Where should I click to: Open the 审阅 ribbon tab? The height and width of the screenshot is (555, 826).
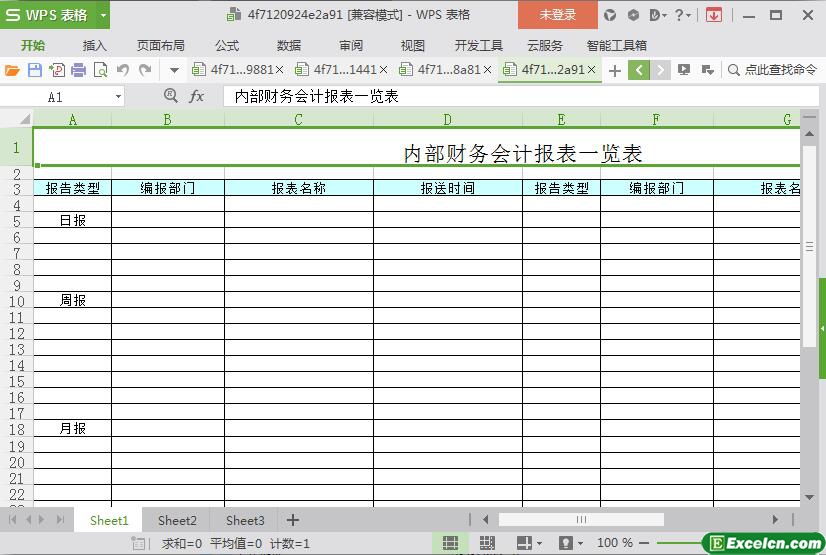click(x=351, y=46)
